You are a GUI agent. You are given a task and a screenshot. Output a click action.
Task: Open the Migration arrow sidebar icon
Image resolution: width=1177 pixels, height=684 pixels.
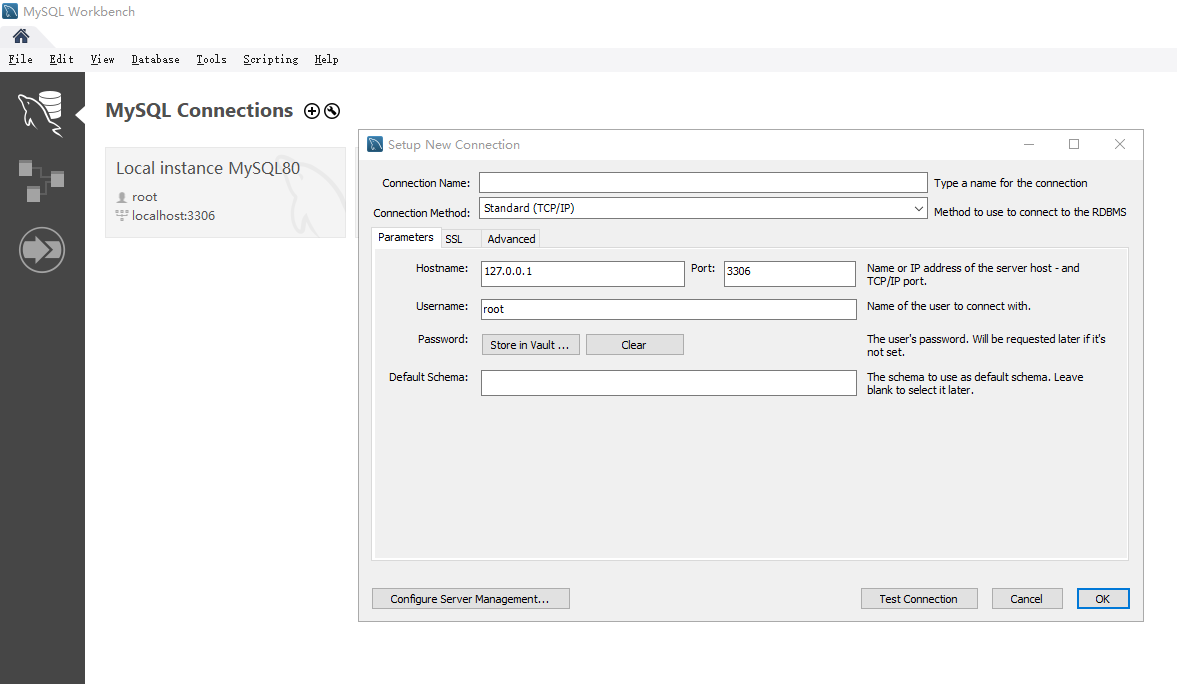tap(41, 249)
